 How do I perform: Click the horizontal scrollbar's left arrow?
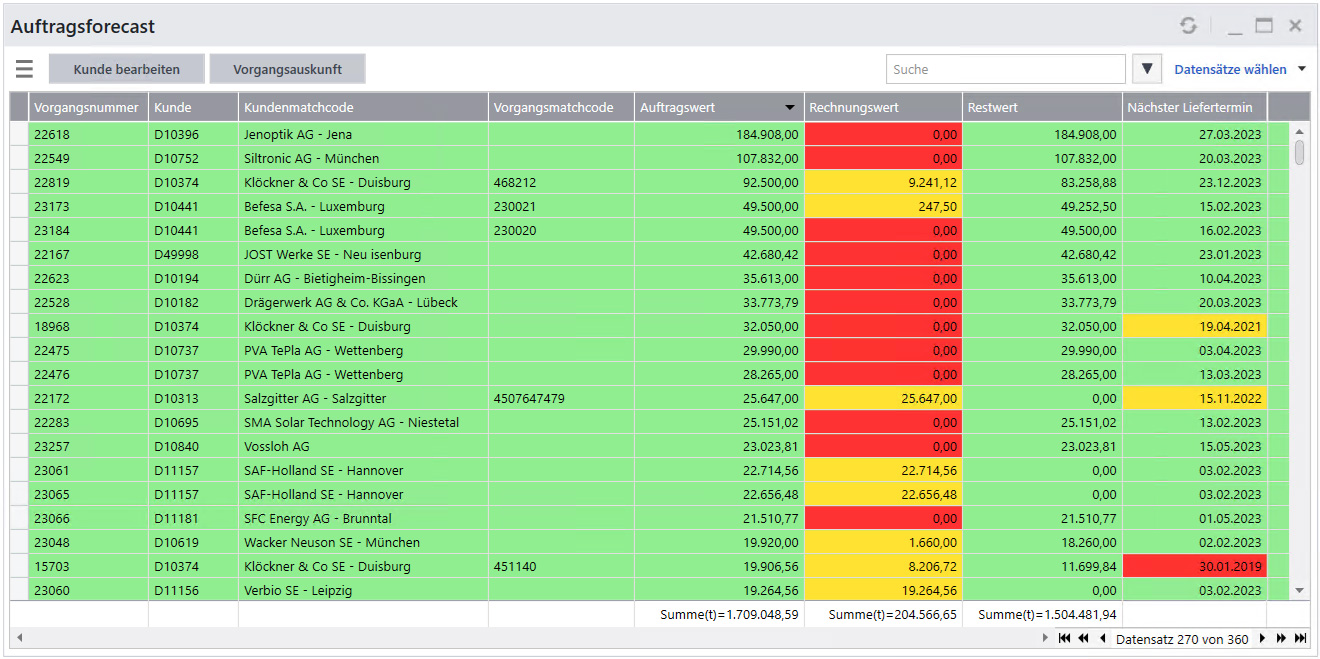point(18,638)
